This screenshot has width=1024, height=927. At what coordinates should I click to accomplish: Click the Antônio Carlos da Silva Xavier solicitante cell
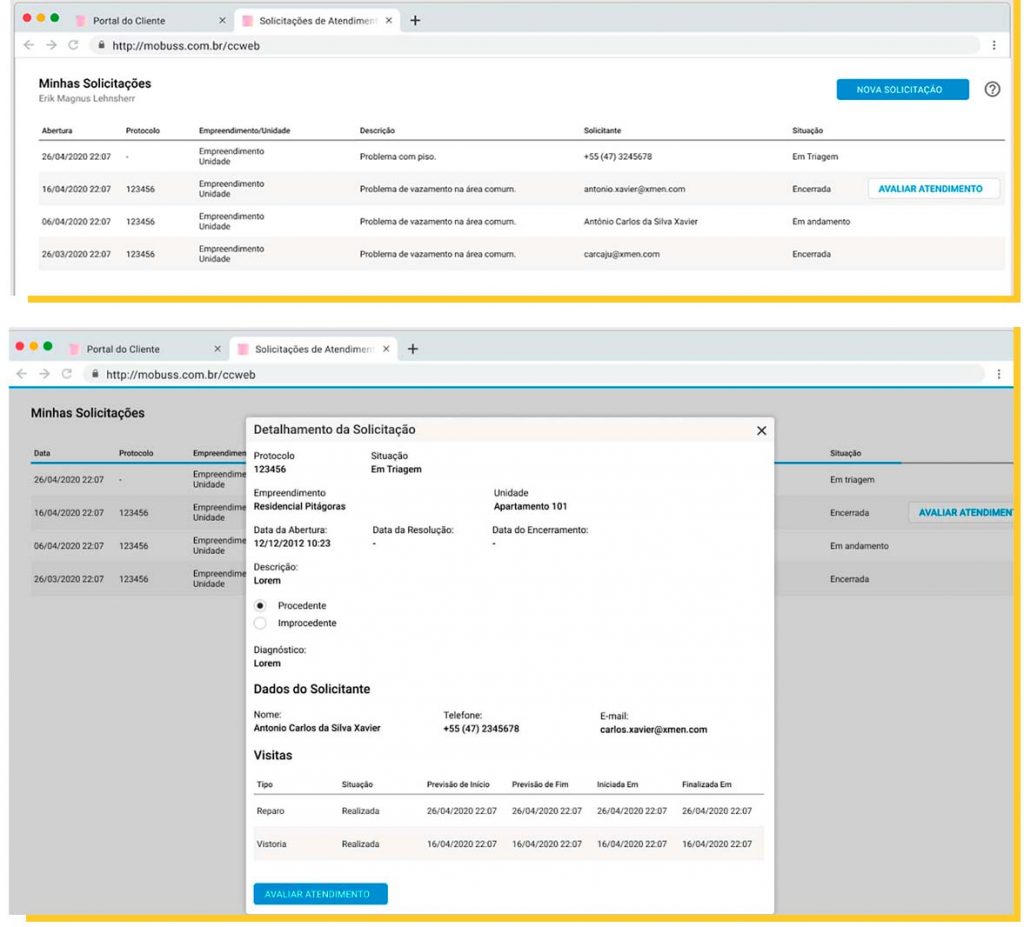pos(641,221)
